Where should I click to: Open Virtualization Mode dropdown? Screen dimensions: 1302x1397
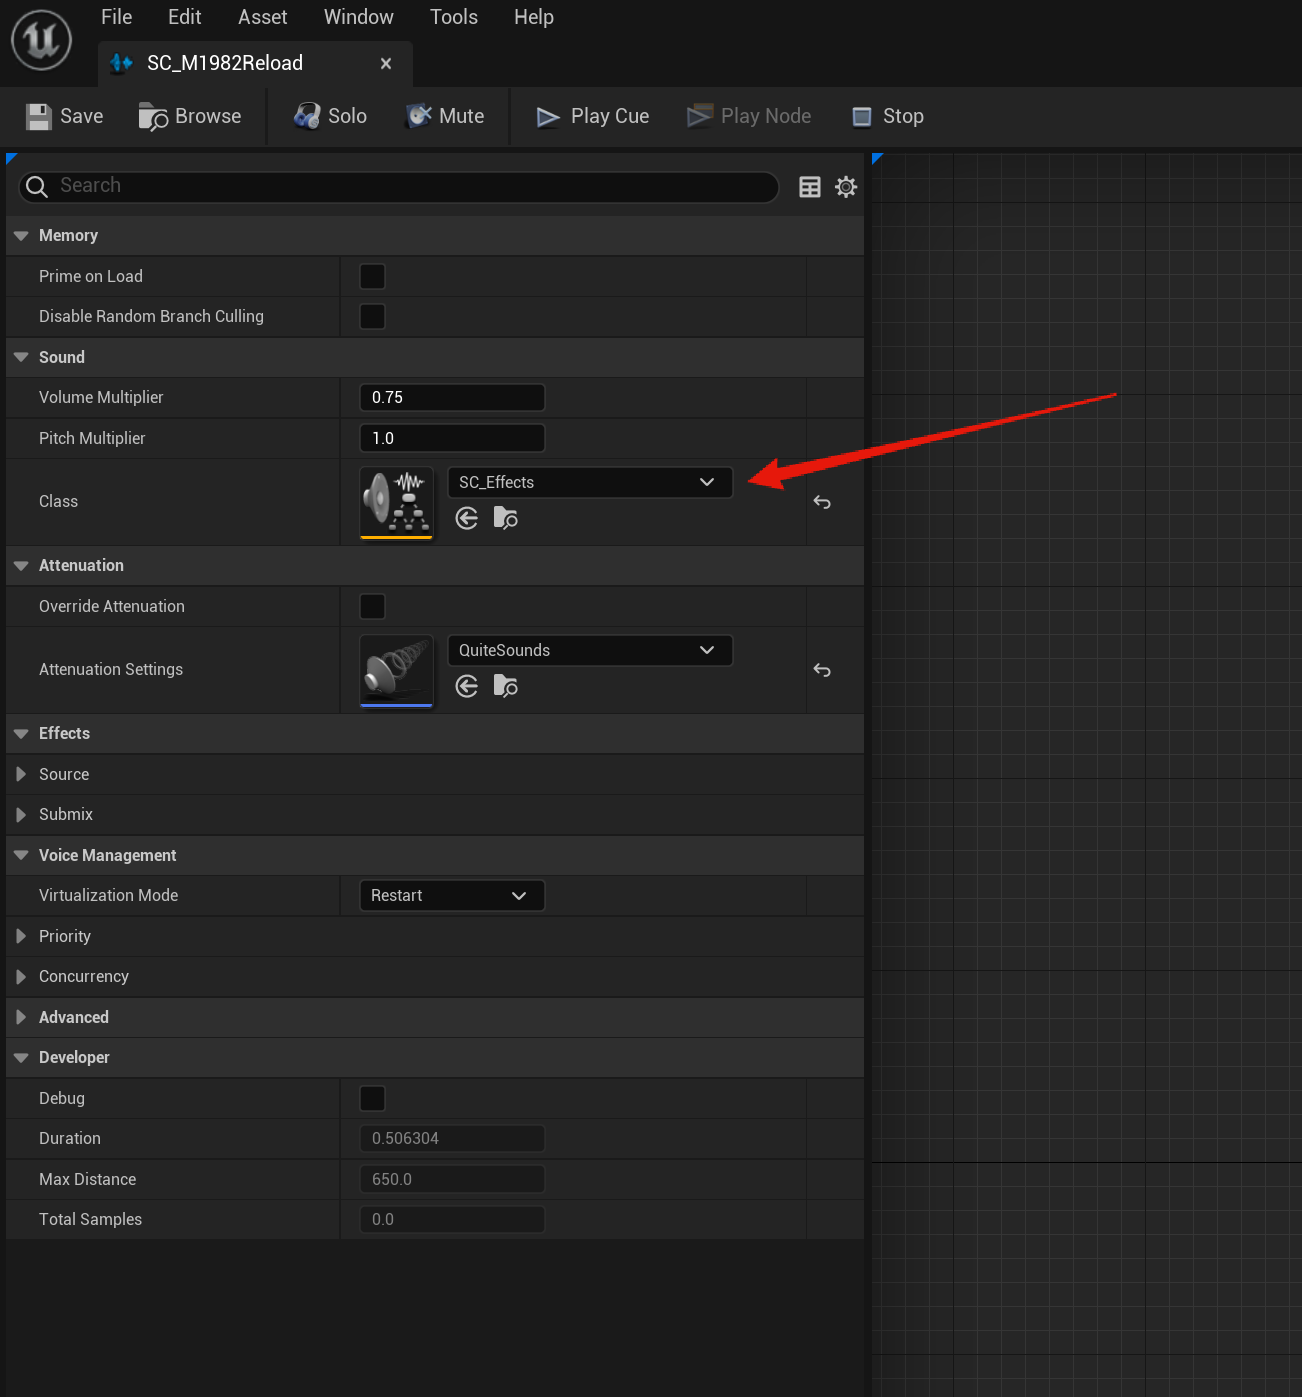tap(451, 896)
